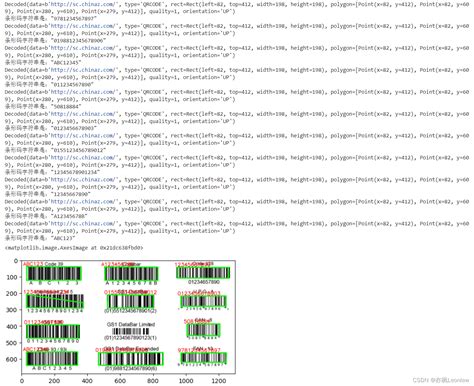The image size is (474, 386).
Task: Open sc.chinaz.com link above "ABC123" line
Action: click(82, 224)
